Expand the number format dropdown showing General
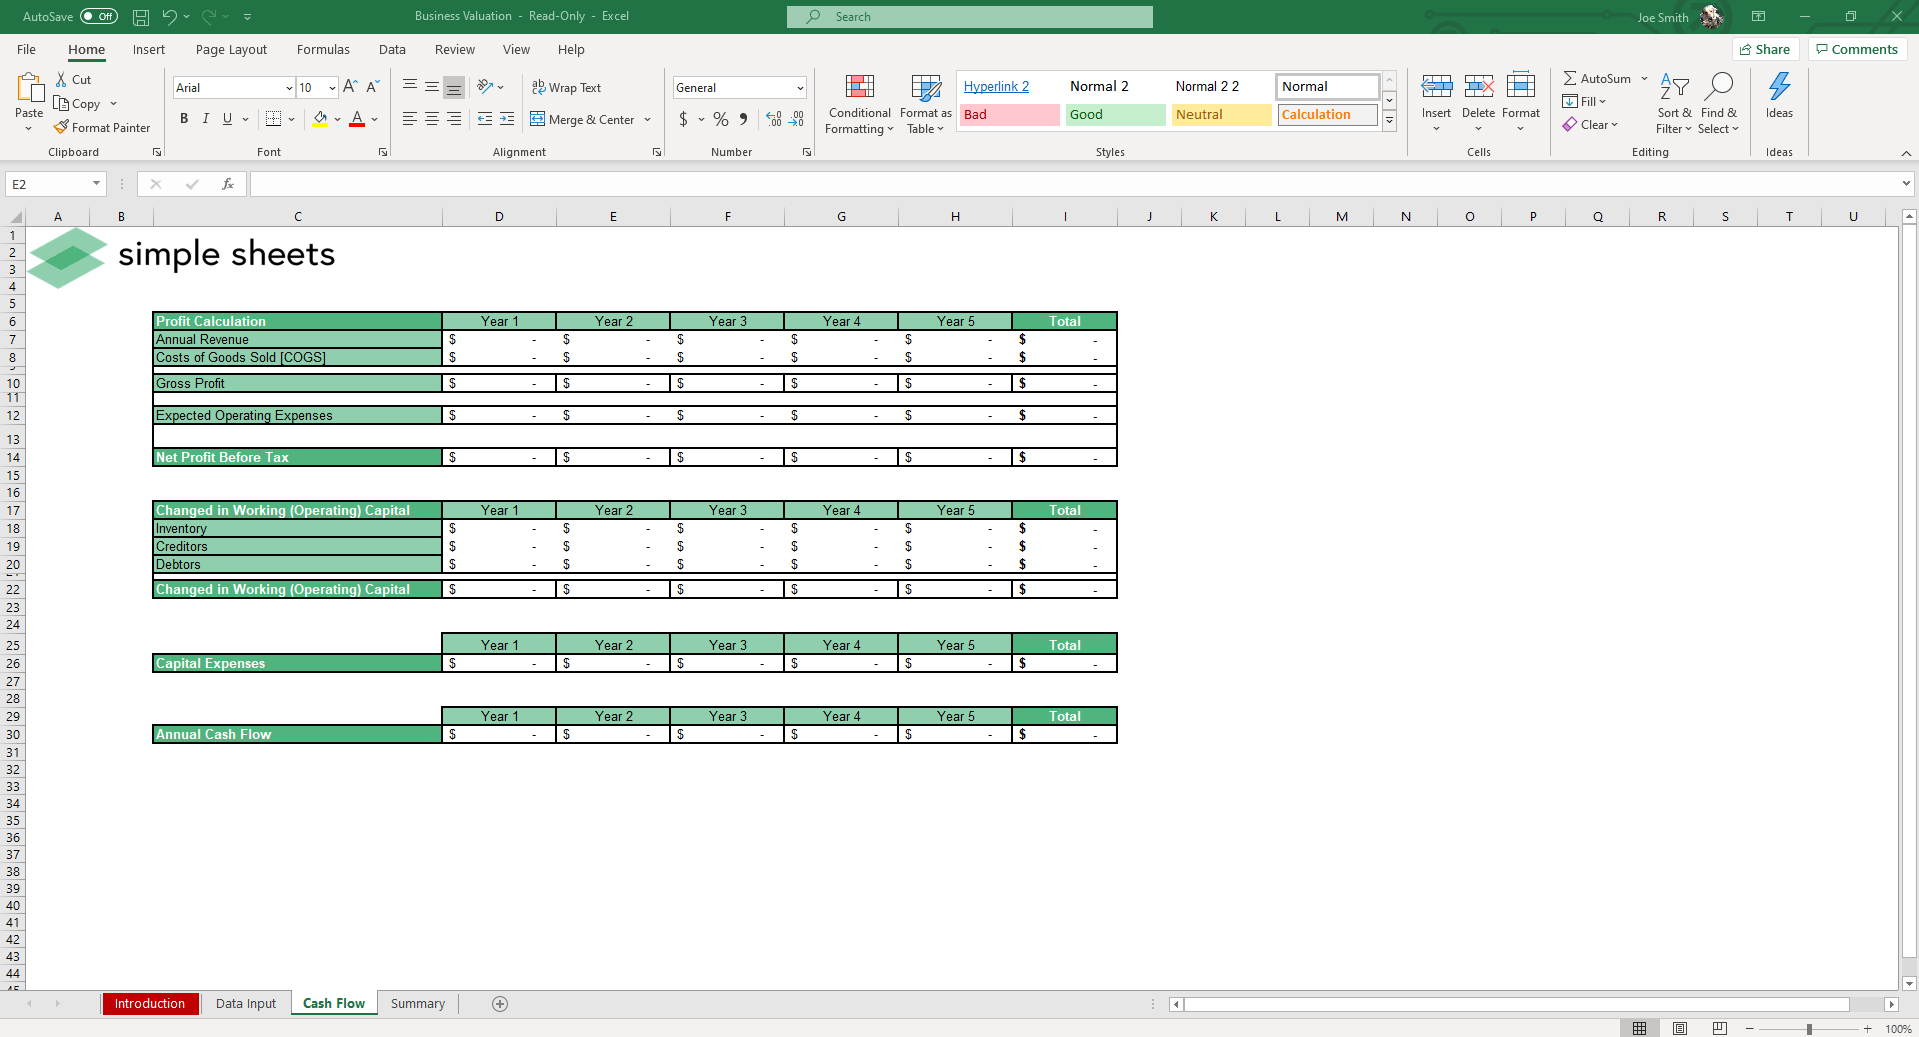1919x1037 pixels. [797, 88]
